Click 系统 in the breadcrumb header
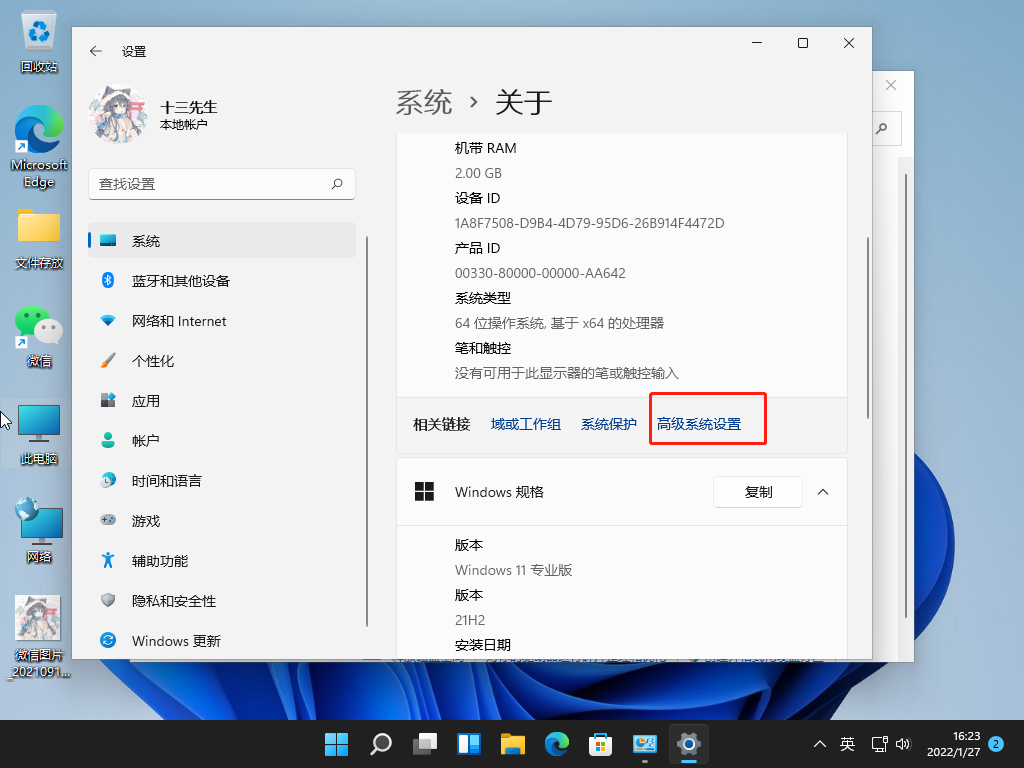 pyautogui.click(x=424, y=102)
